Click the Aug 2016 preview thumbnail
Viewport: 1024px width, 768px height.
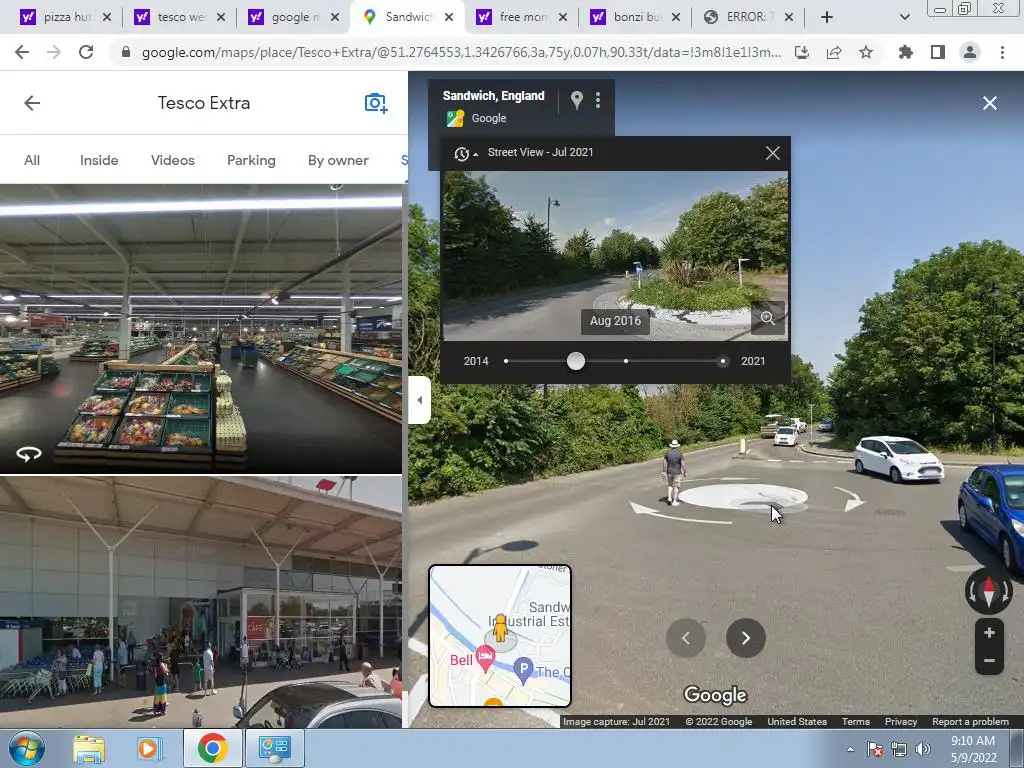click(615, 255)
